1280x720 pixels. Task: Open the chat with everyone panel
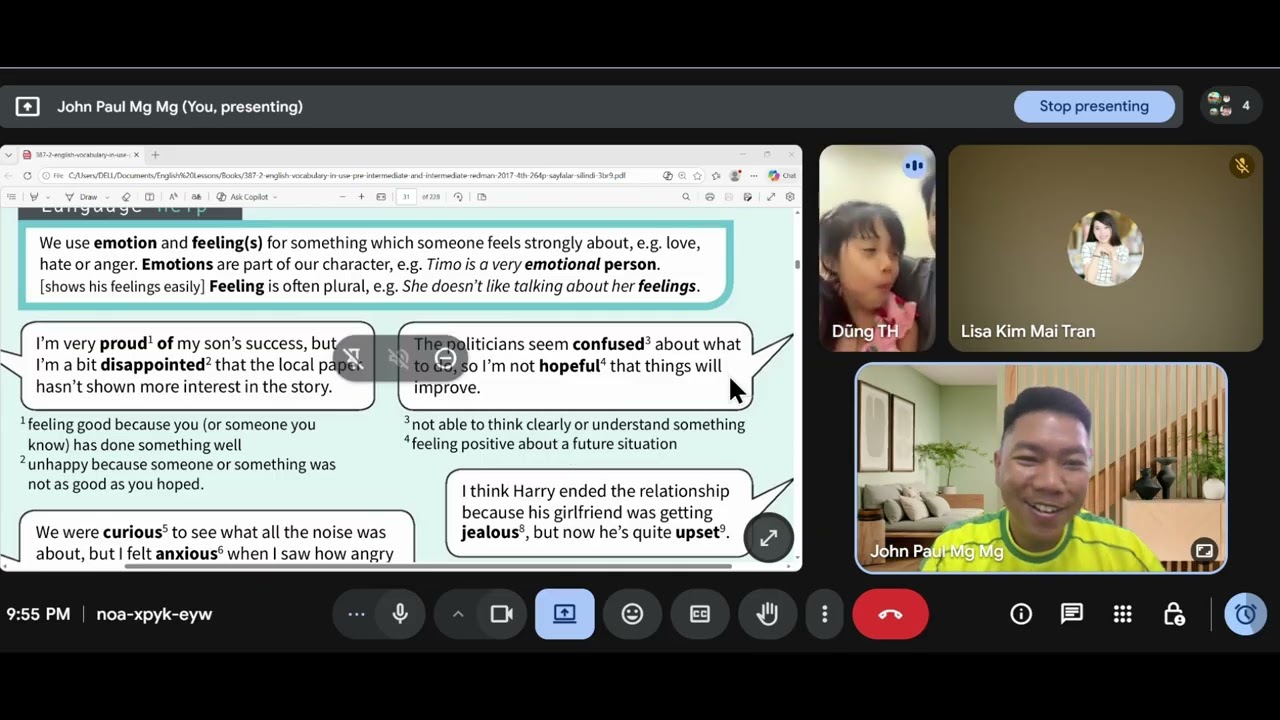(x=1072, y=614)
